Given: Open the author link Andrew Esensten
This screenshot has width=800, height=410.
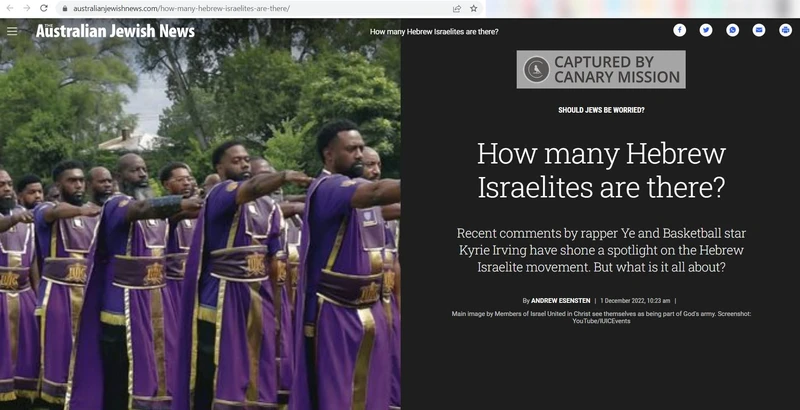Looking at the screenshot, I should point(561,301).
